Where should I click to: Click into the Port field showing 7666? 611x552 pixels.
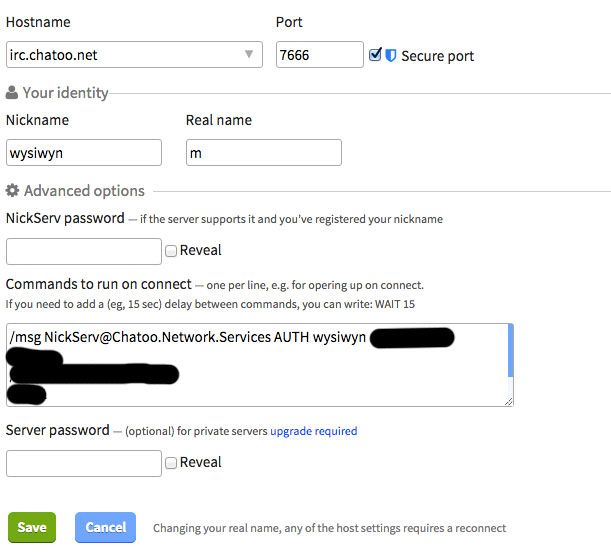click(x=320, y=55)
